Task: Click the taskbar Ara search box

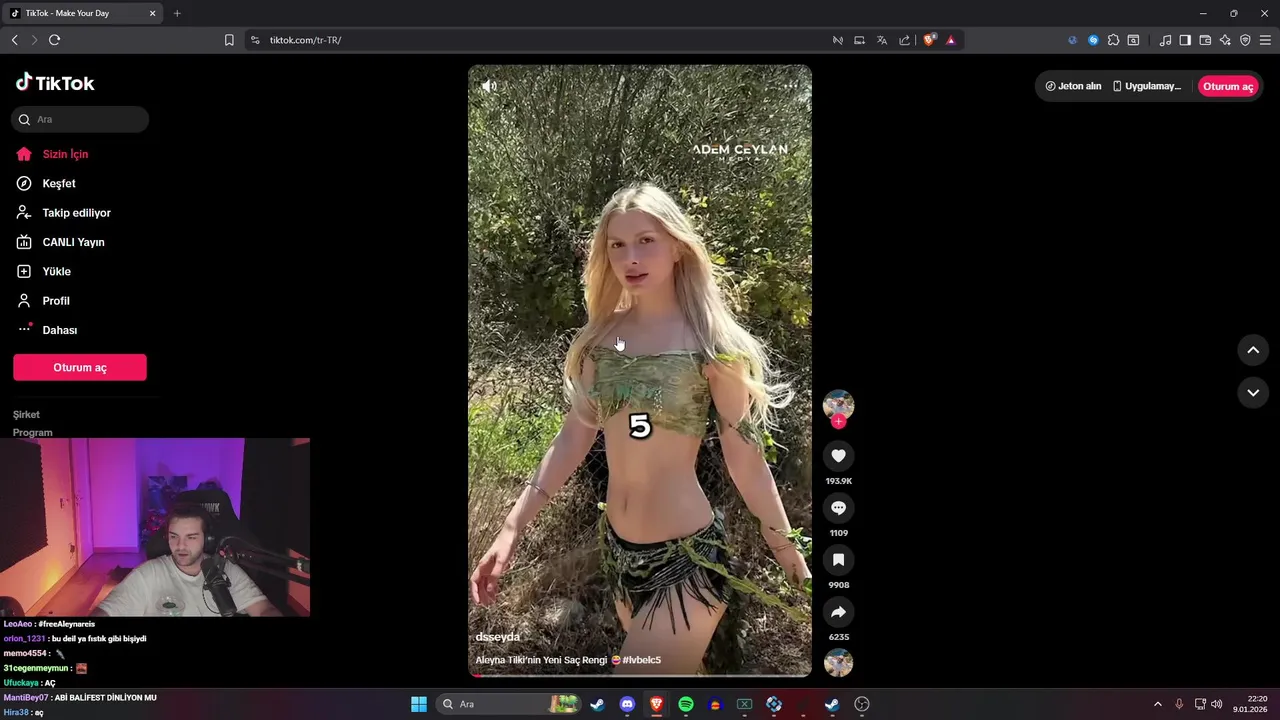Action: coord(509,704)
